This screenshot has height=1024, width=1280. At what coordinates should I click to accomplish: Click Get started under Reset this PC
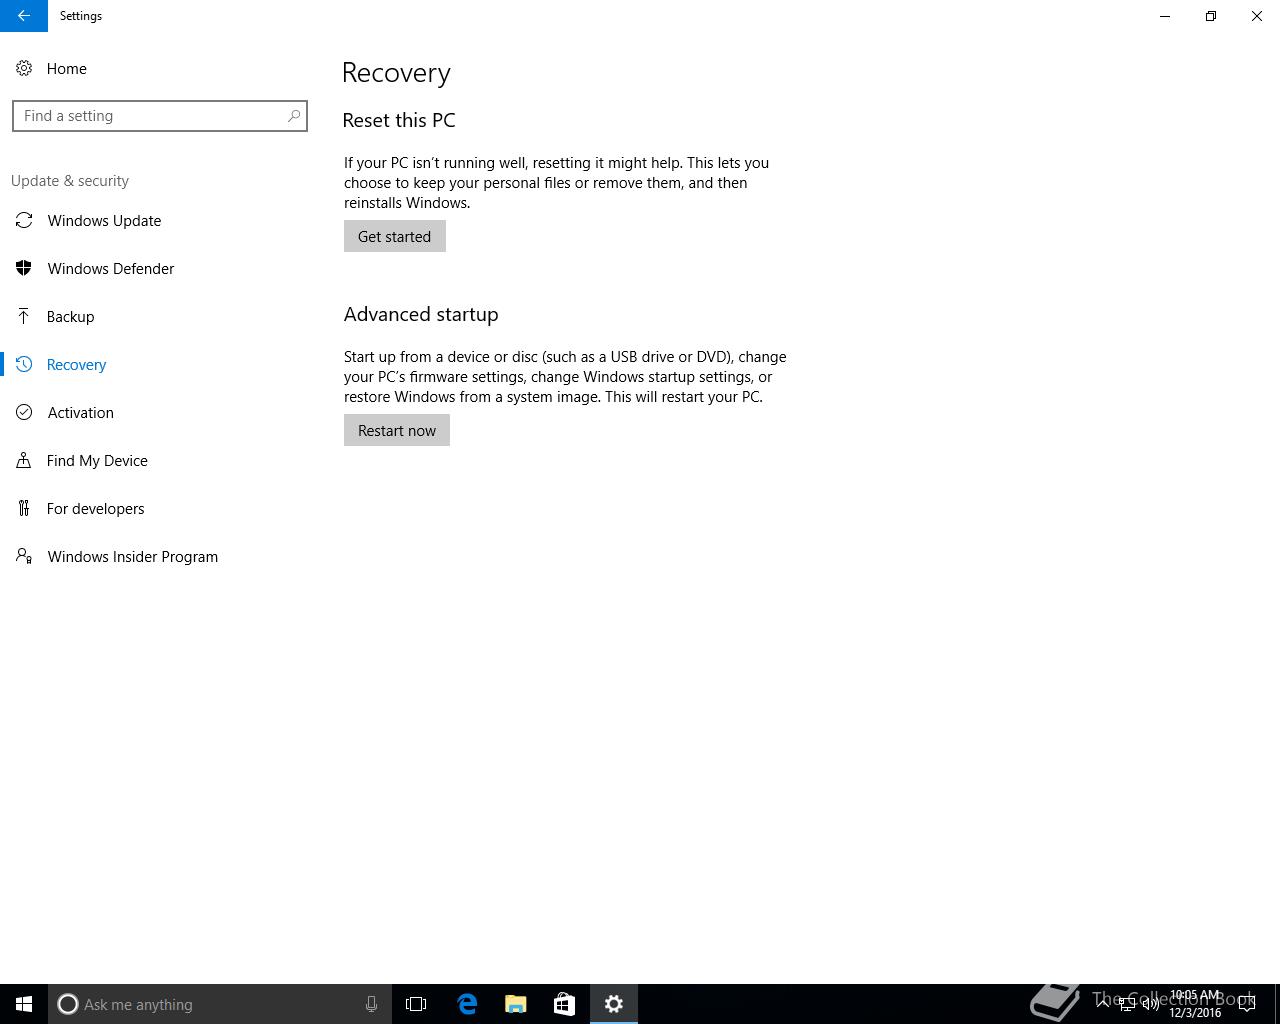[395, 236]
